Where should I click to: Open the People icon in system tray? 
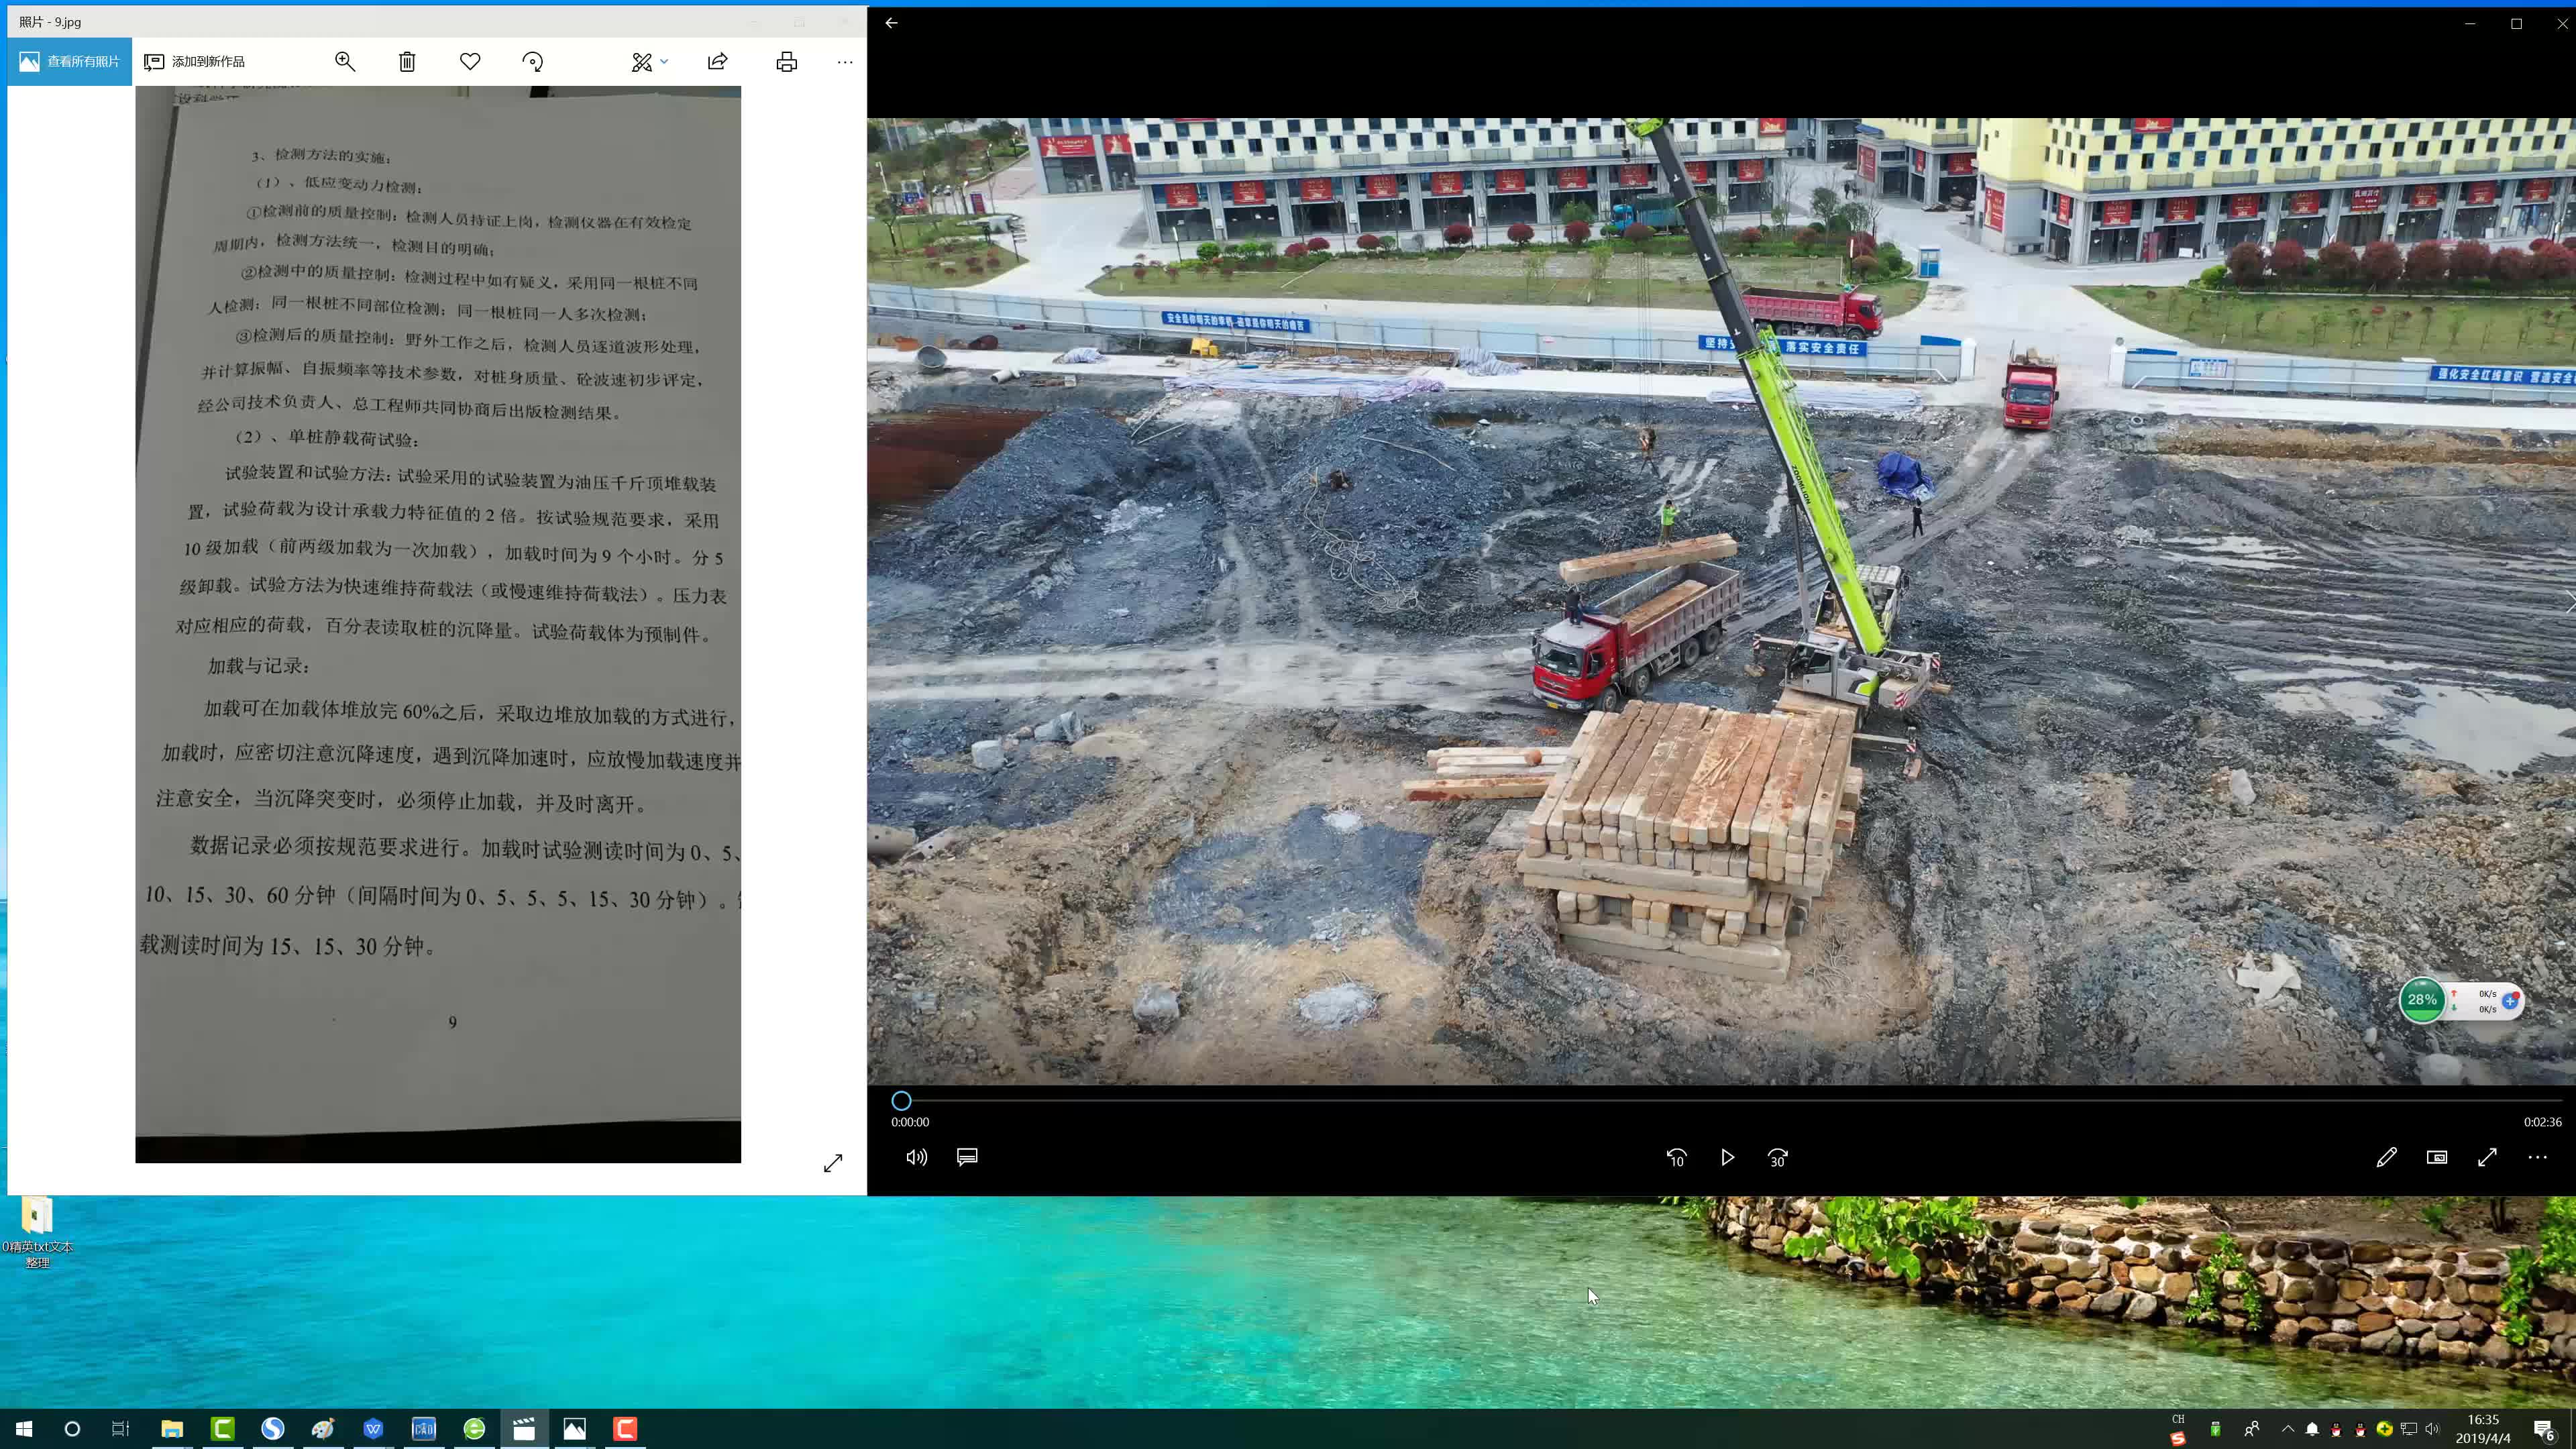(x=2252, y=1428)
